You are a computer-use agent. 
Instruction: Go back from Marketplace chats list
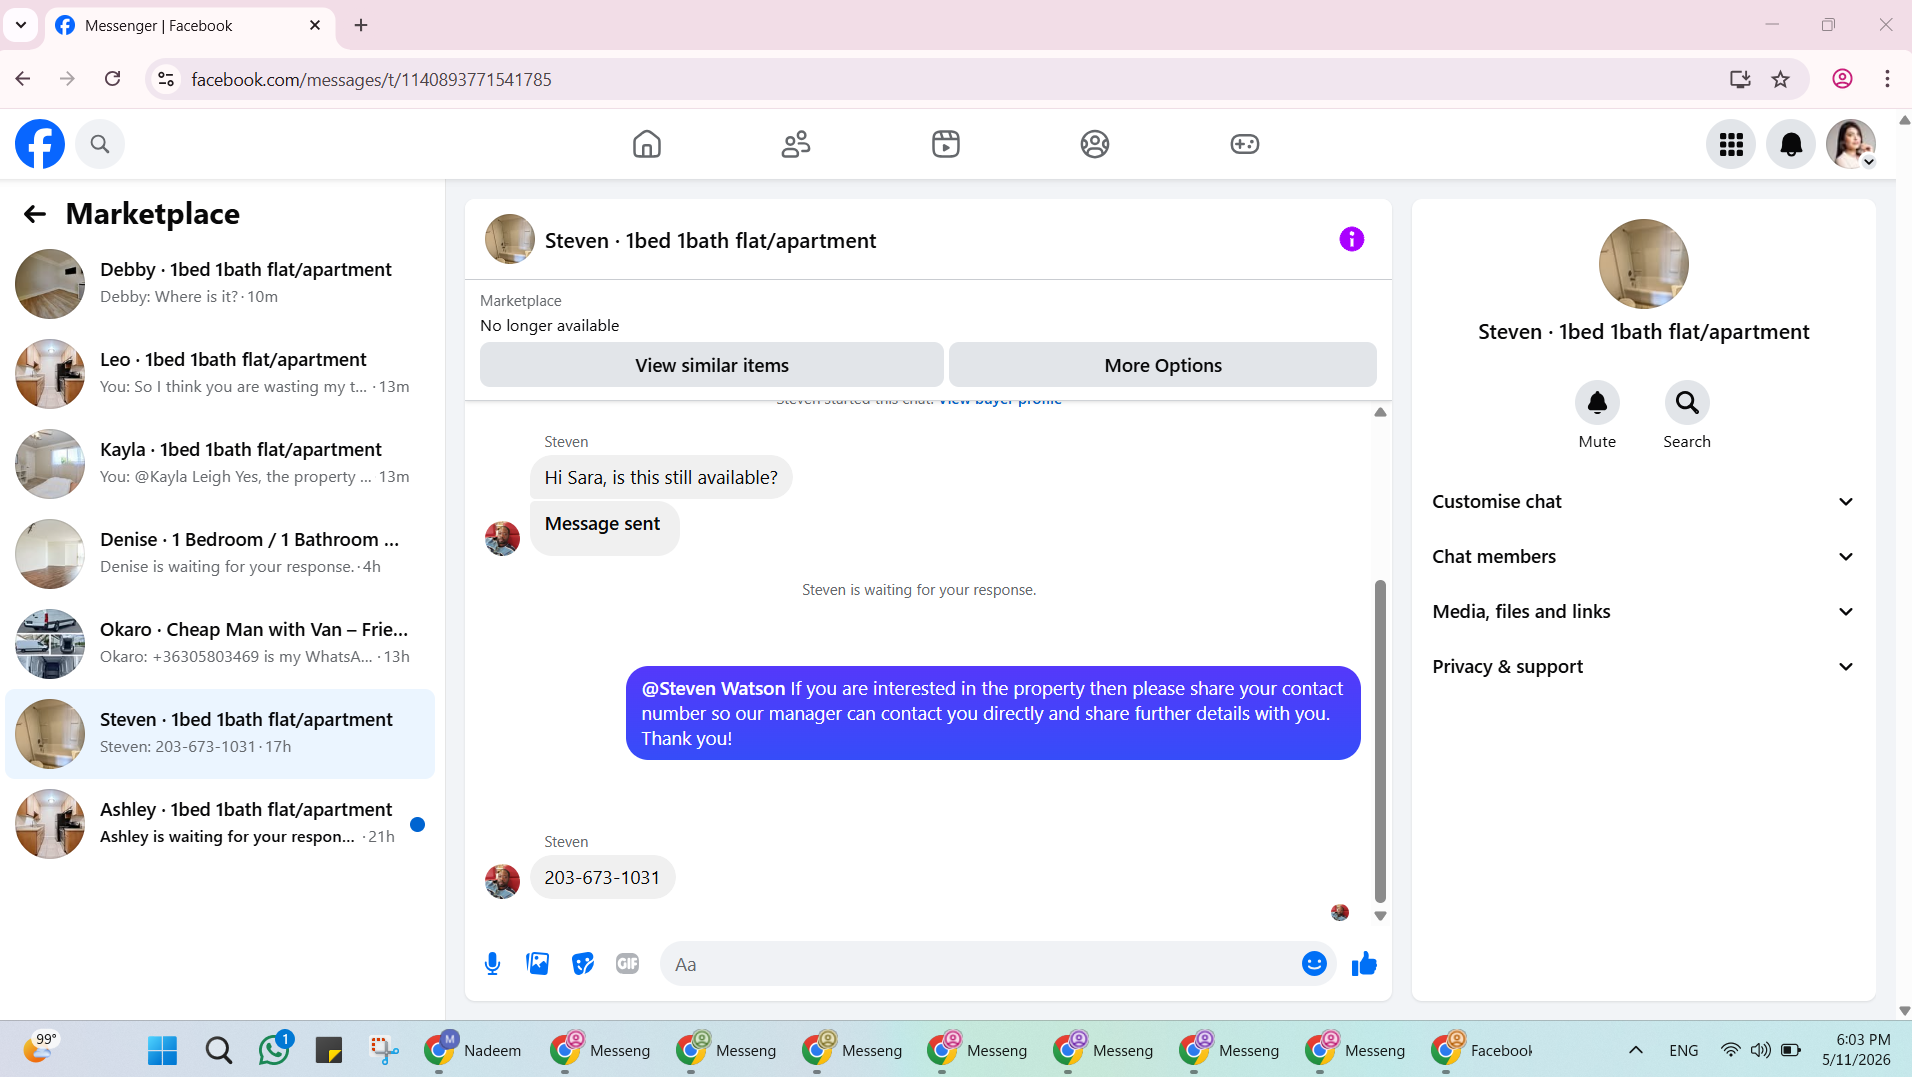(x=35, y=214)
